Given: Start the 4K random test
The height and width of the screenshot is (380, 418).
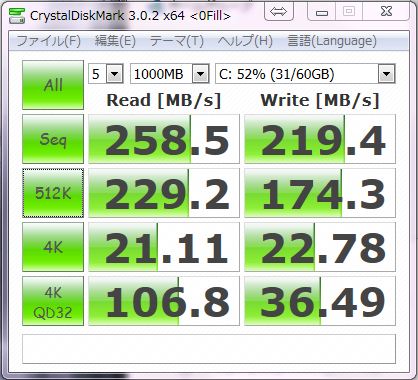Looking at the screenshot, I should click(x=53, y=247).
